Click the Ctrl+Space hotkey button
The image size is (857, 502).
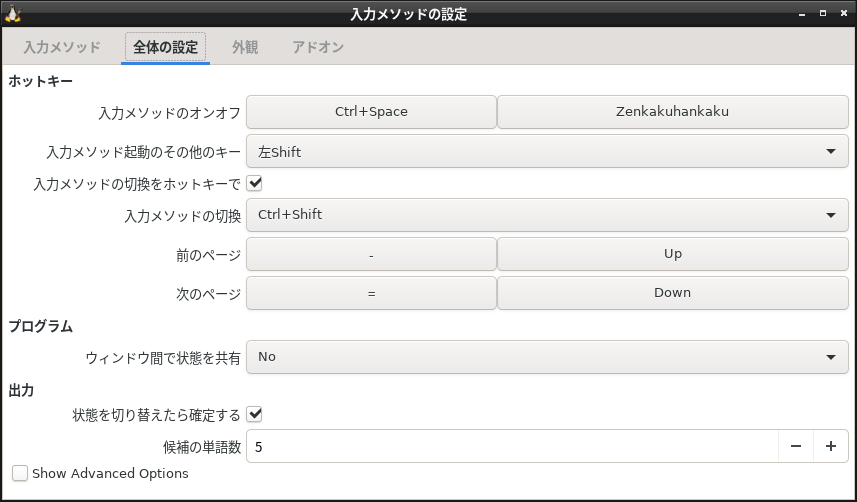[x=371, y=112]
